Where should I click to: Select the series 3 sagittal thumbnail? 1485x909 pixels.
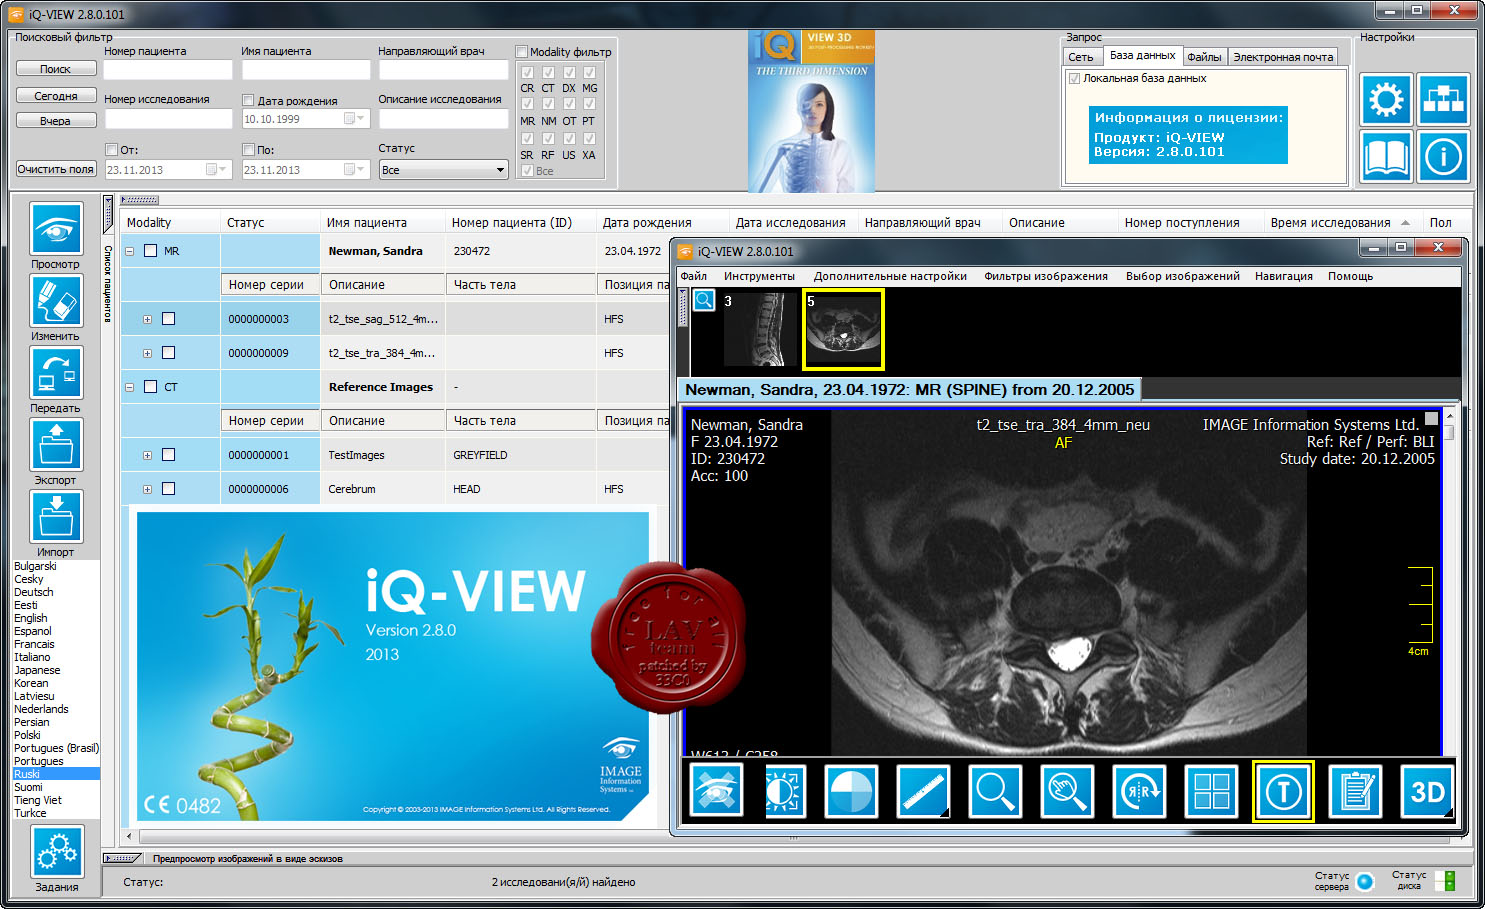(x=759, y=329)
